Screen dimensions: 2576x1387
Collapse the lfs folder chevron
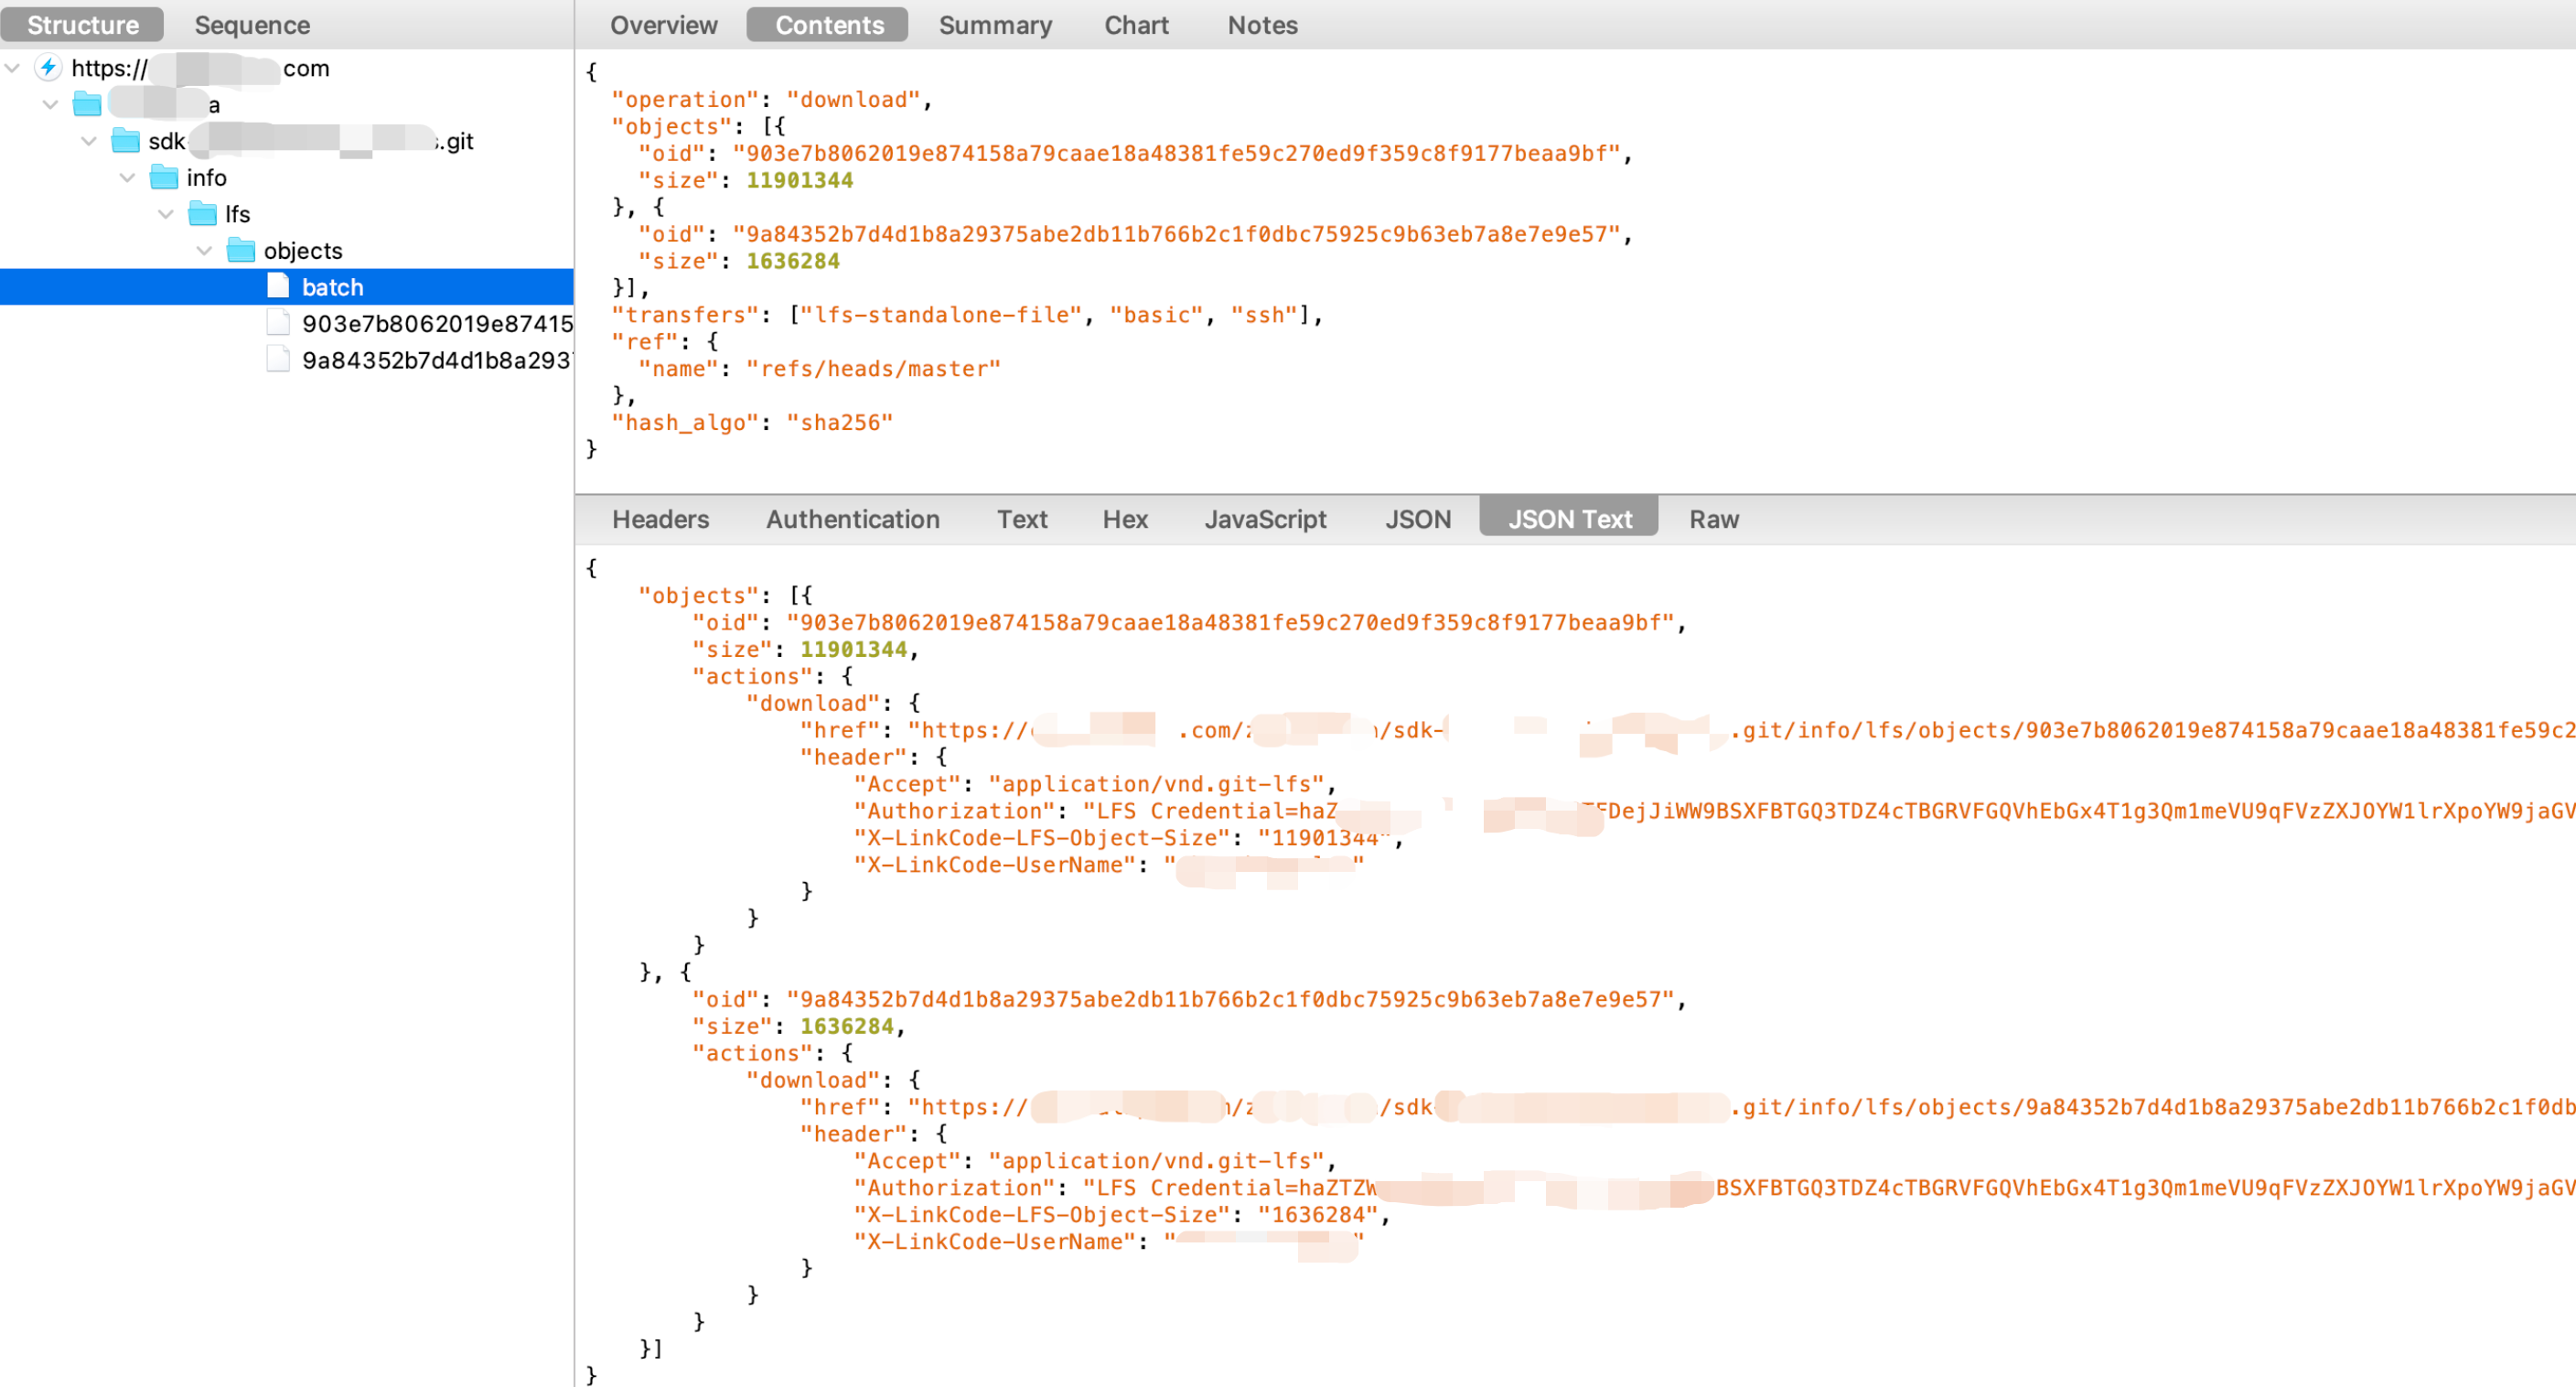coord(166,214)
